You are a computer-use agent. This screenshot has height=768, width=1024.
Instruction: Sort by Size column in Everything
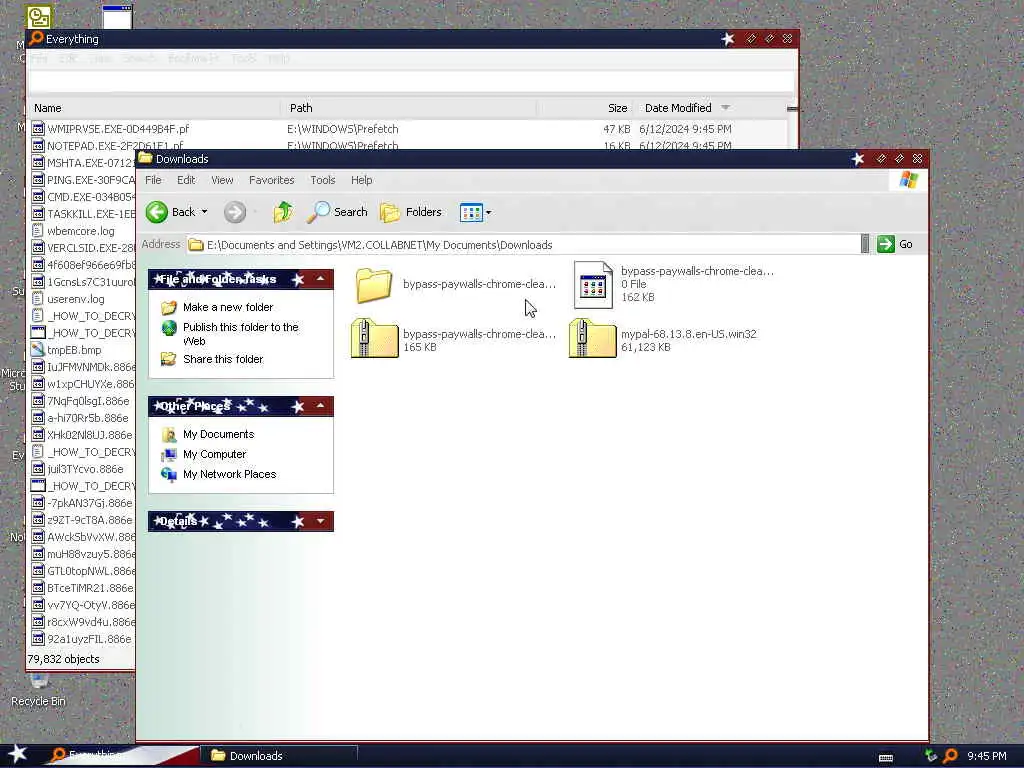585,108
